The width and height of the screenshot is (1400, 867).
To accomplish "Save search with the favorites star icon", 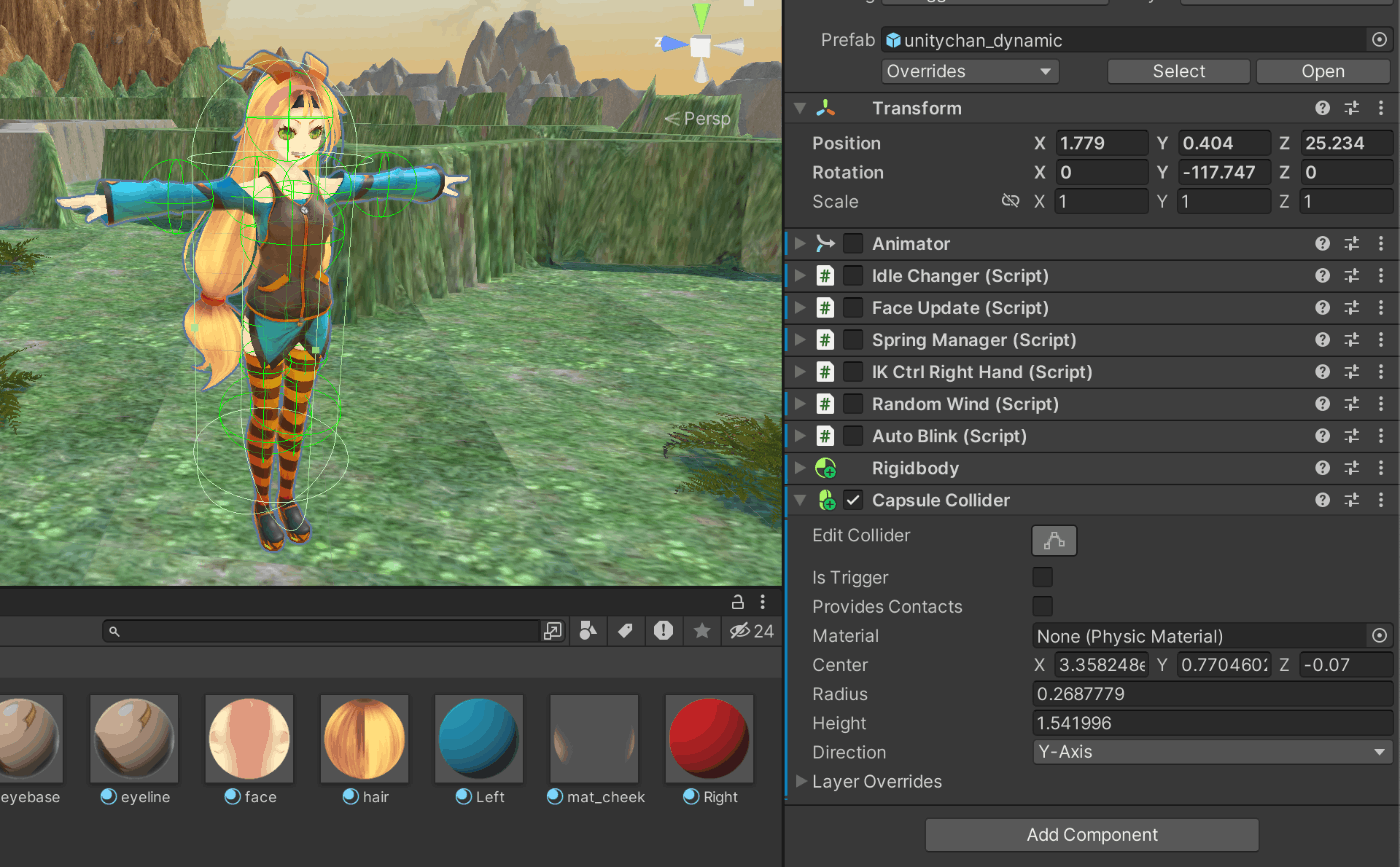I will (x=702, y=631).
